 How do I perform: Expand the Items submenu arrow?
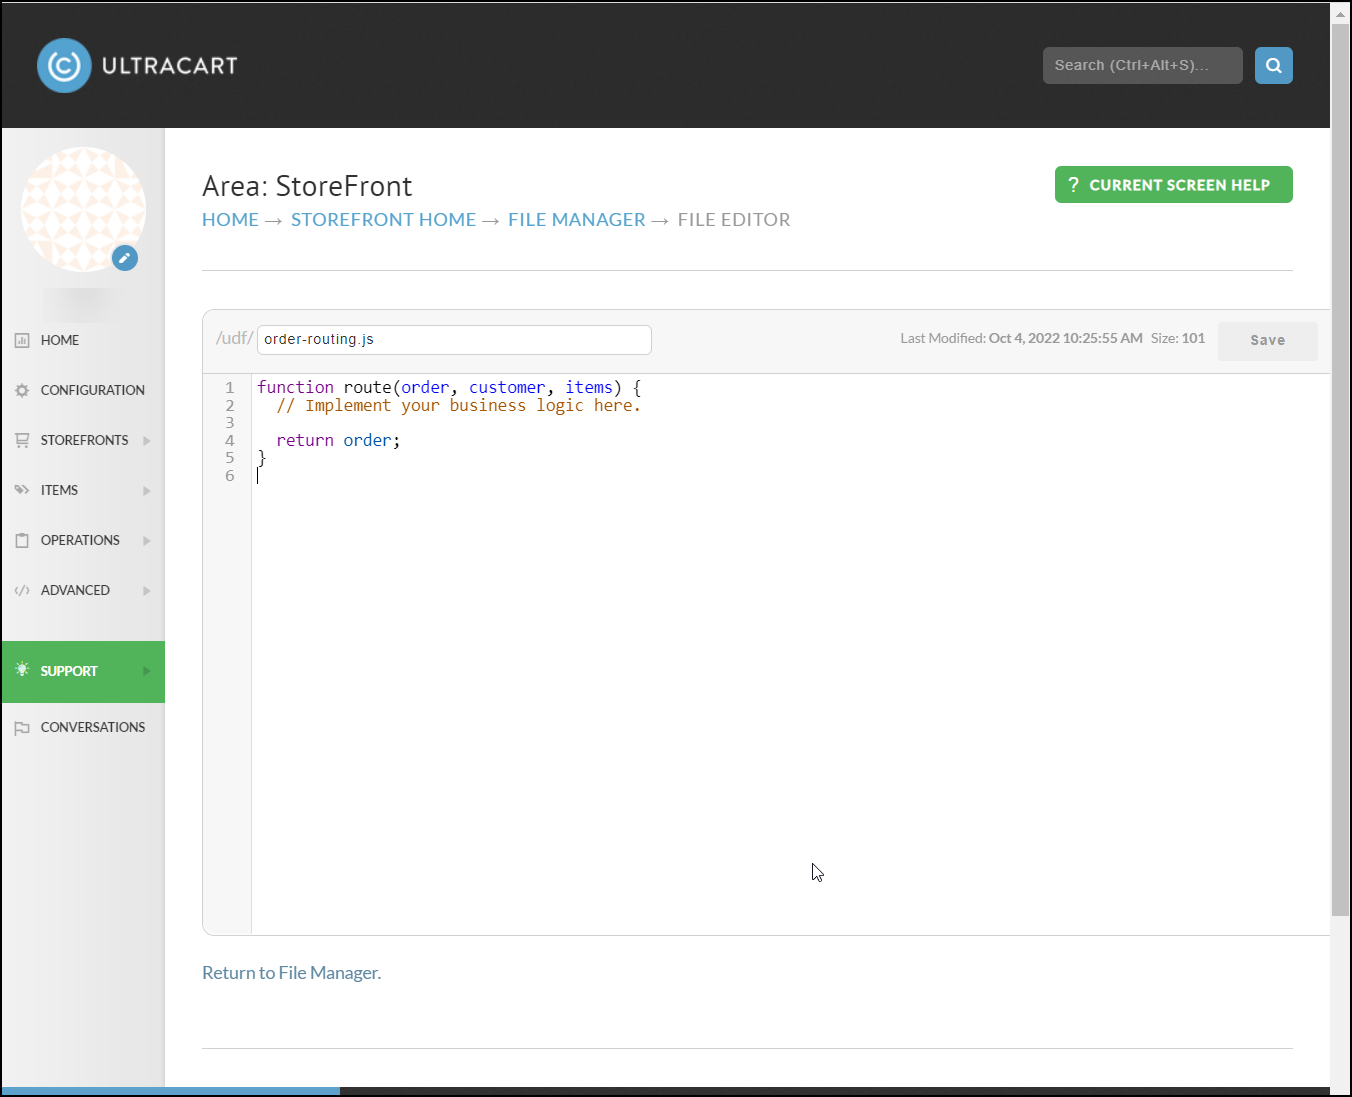pyautogui.click(x=147, y=491)
